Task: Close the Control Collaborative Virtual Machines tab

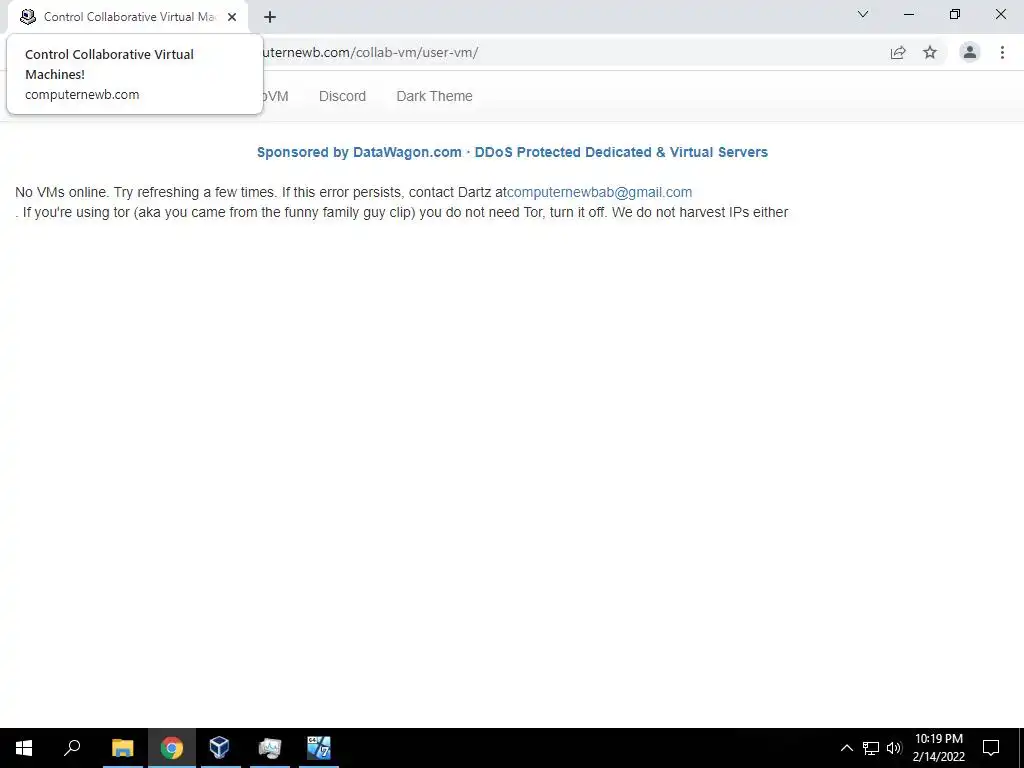Action: tap(232, 17)
